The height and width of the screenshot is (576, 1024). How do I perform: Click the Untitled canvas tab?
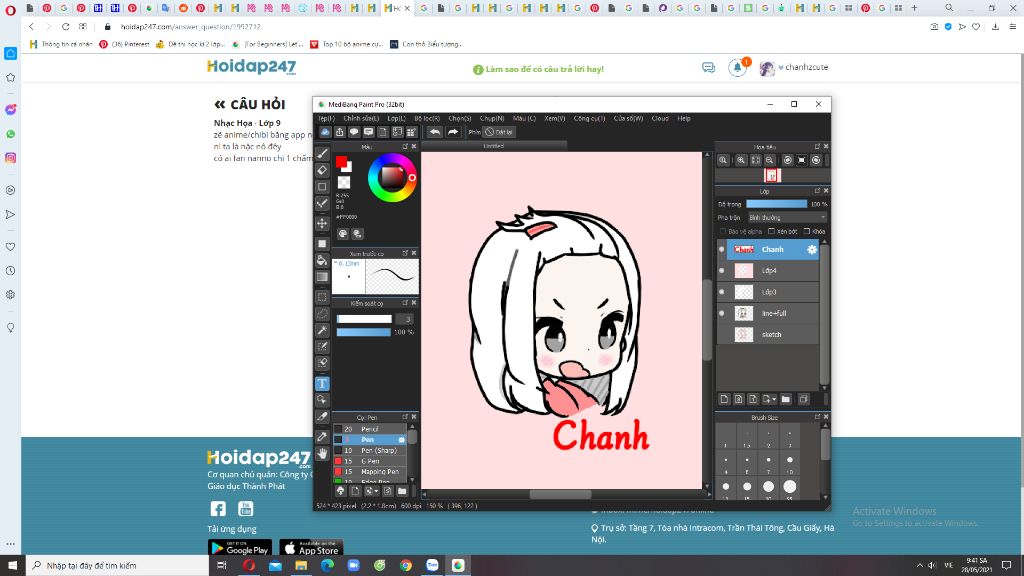494,146
